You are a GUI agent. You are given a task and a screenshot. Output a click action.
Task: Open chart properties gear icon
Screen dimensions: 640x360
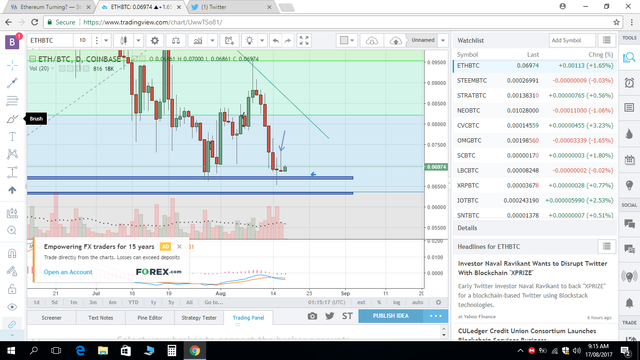pyautogui.click(x=155, y=40)
